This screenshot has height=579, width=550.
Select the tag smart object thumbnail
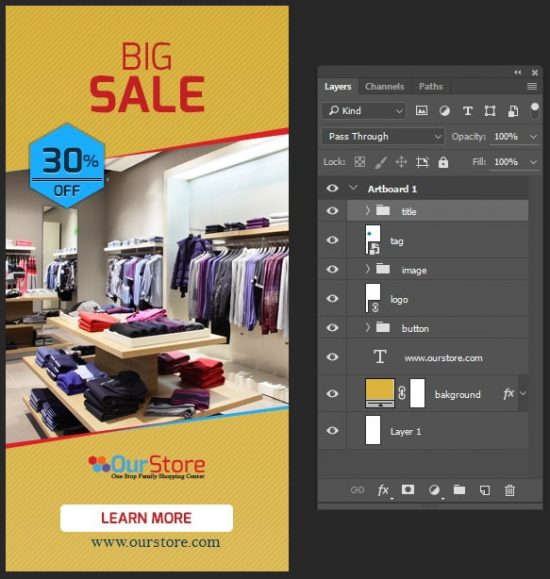coord(373,240)
